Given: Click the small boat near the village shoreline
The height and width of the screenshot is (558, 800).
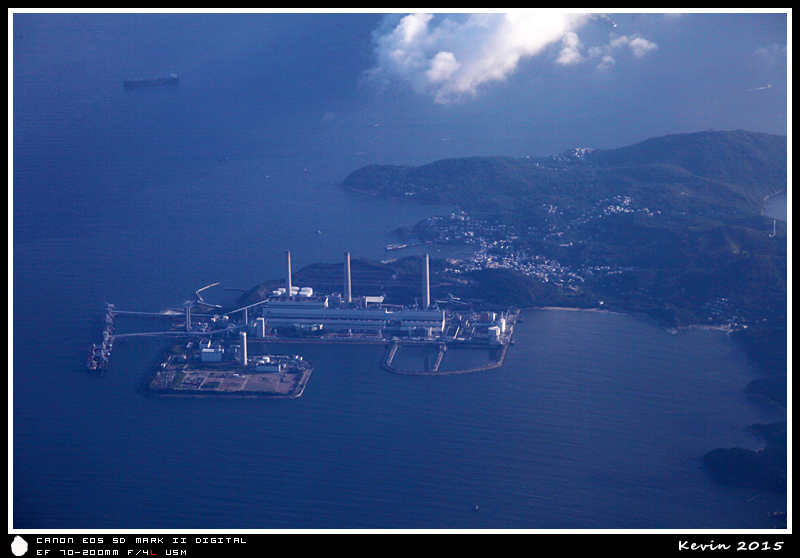Looking at the screenshot, I should pyautogui.click(x=396, y=246).
